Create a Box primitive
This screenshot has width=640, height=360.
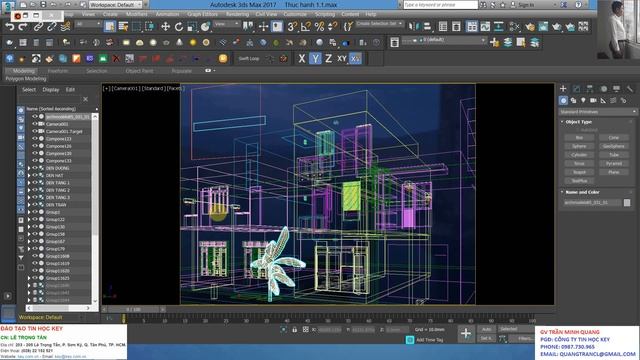pyautogui.click(x=579, y=138)
